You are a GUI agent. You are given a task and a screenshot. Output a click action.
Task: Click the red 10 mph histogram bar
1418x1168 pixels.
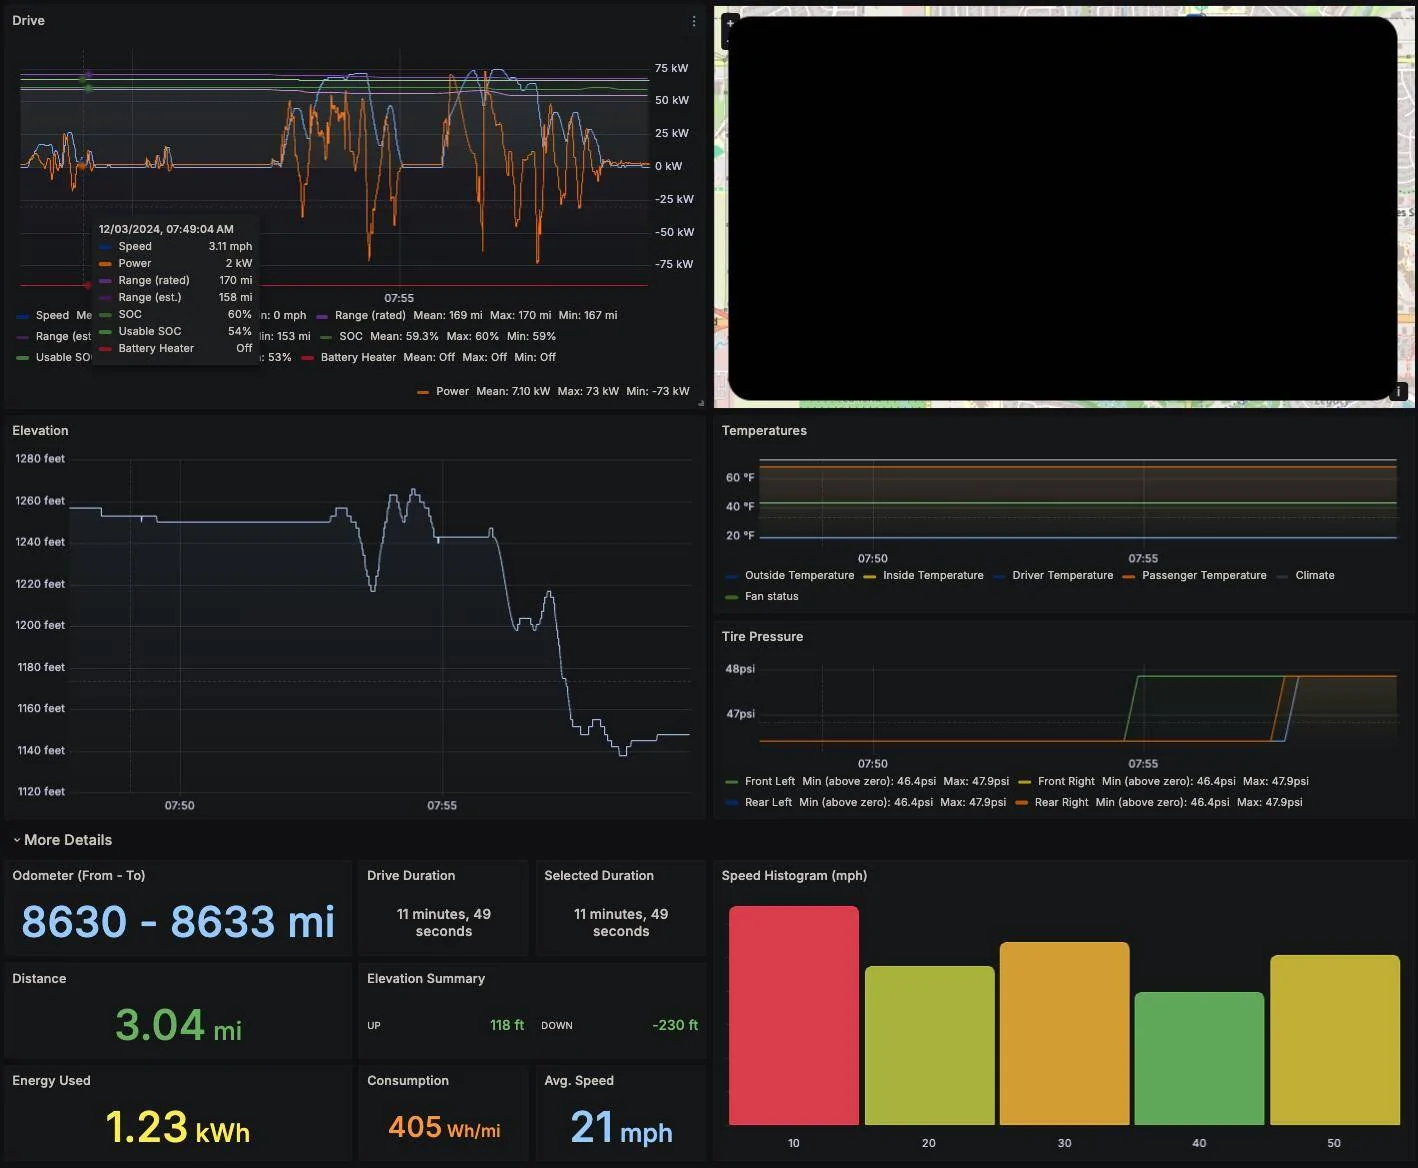coord(794,1016)
